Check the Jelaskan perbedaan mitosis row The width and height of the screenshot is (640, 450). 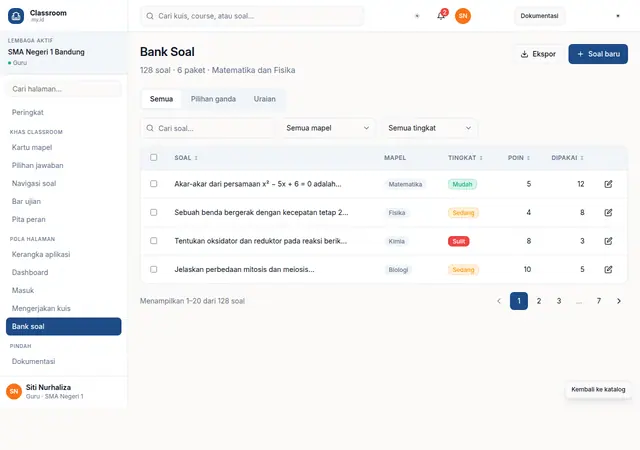tap(153, 270)
